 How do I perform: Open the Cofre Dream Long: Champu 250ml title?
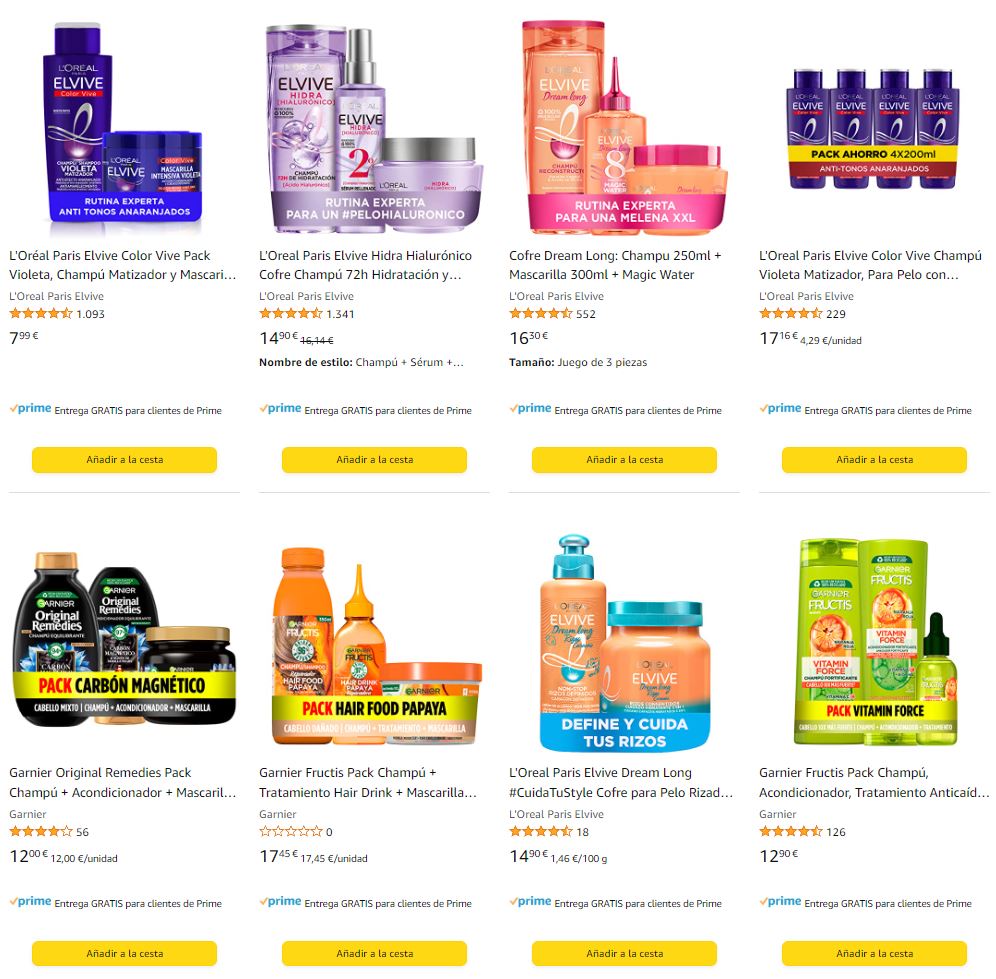coord(615,265)
